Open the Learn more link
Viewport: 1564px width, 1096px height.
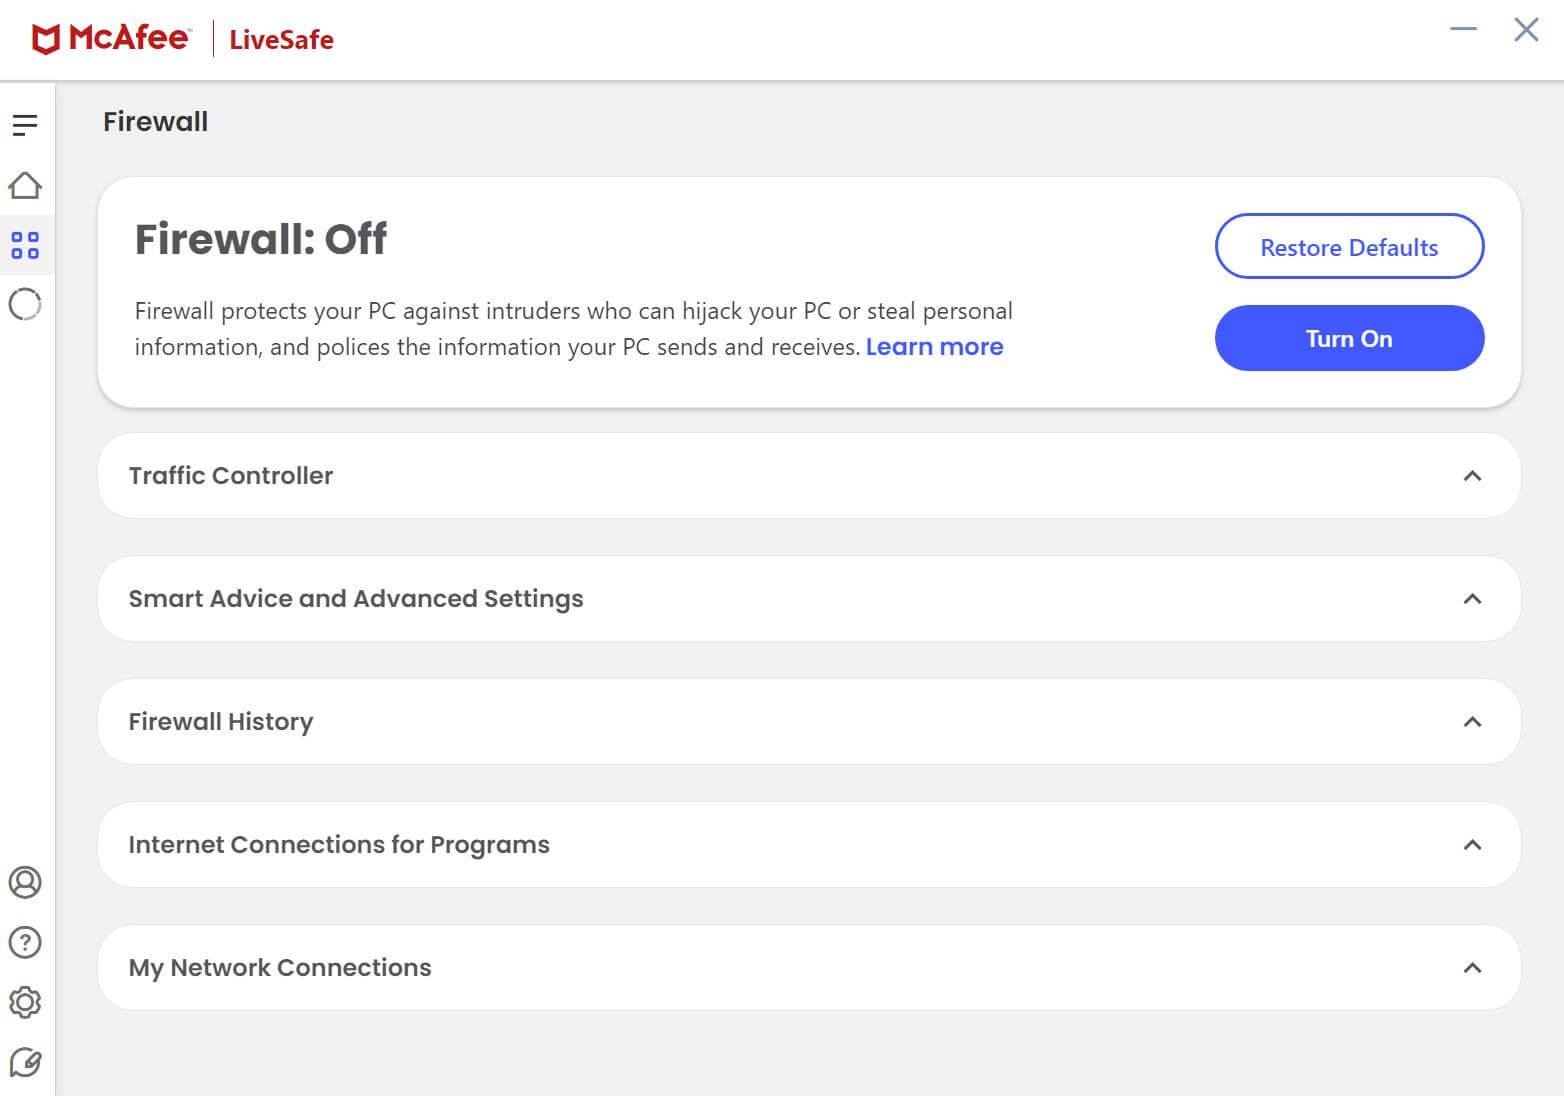[x=934, y=347]
